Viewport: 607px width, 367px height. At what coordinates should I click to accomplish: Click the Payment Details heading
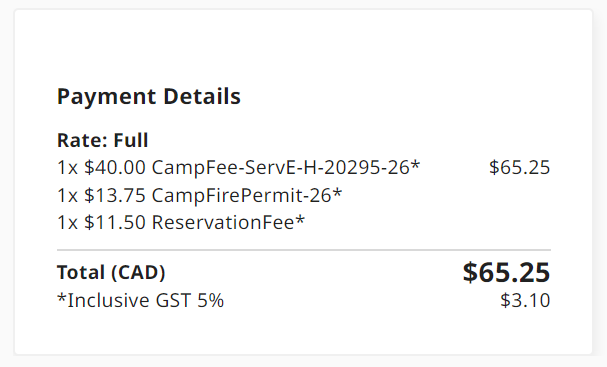coord(149,96)
